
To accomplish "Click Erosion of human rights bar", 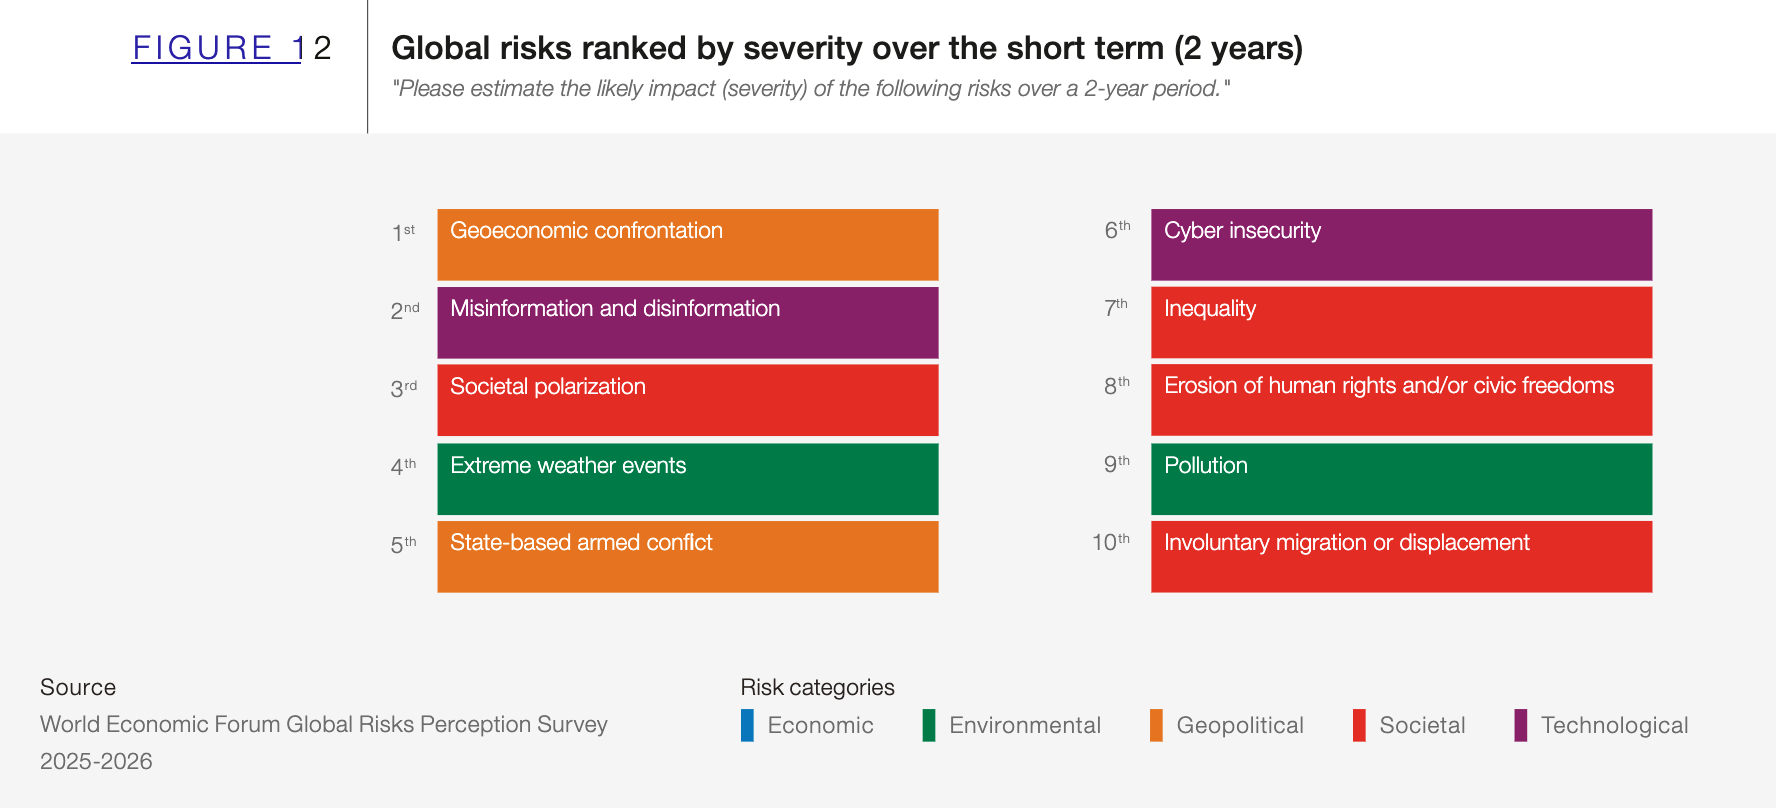I will coord(1401,400).
